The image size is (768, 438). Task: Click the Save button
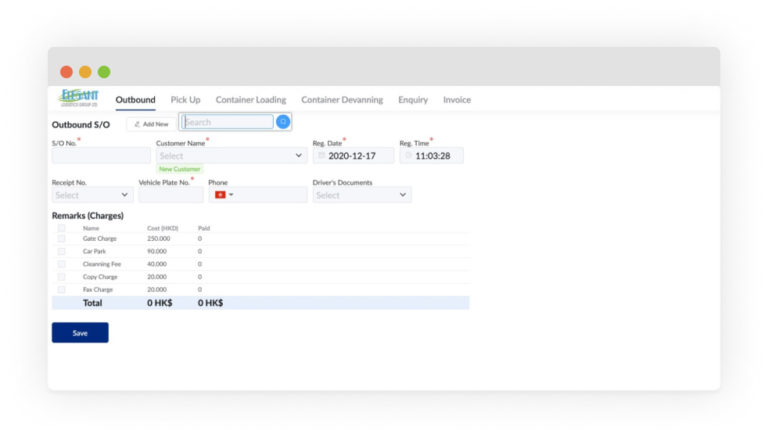80,333
